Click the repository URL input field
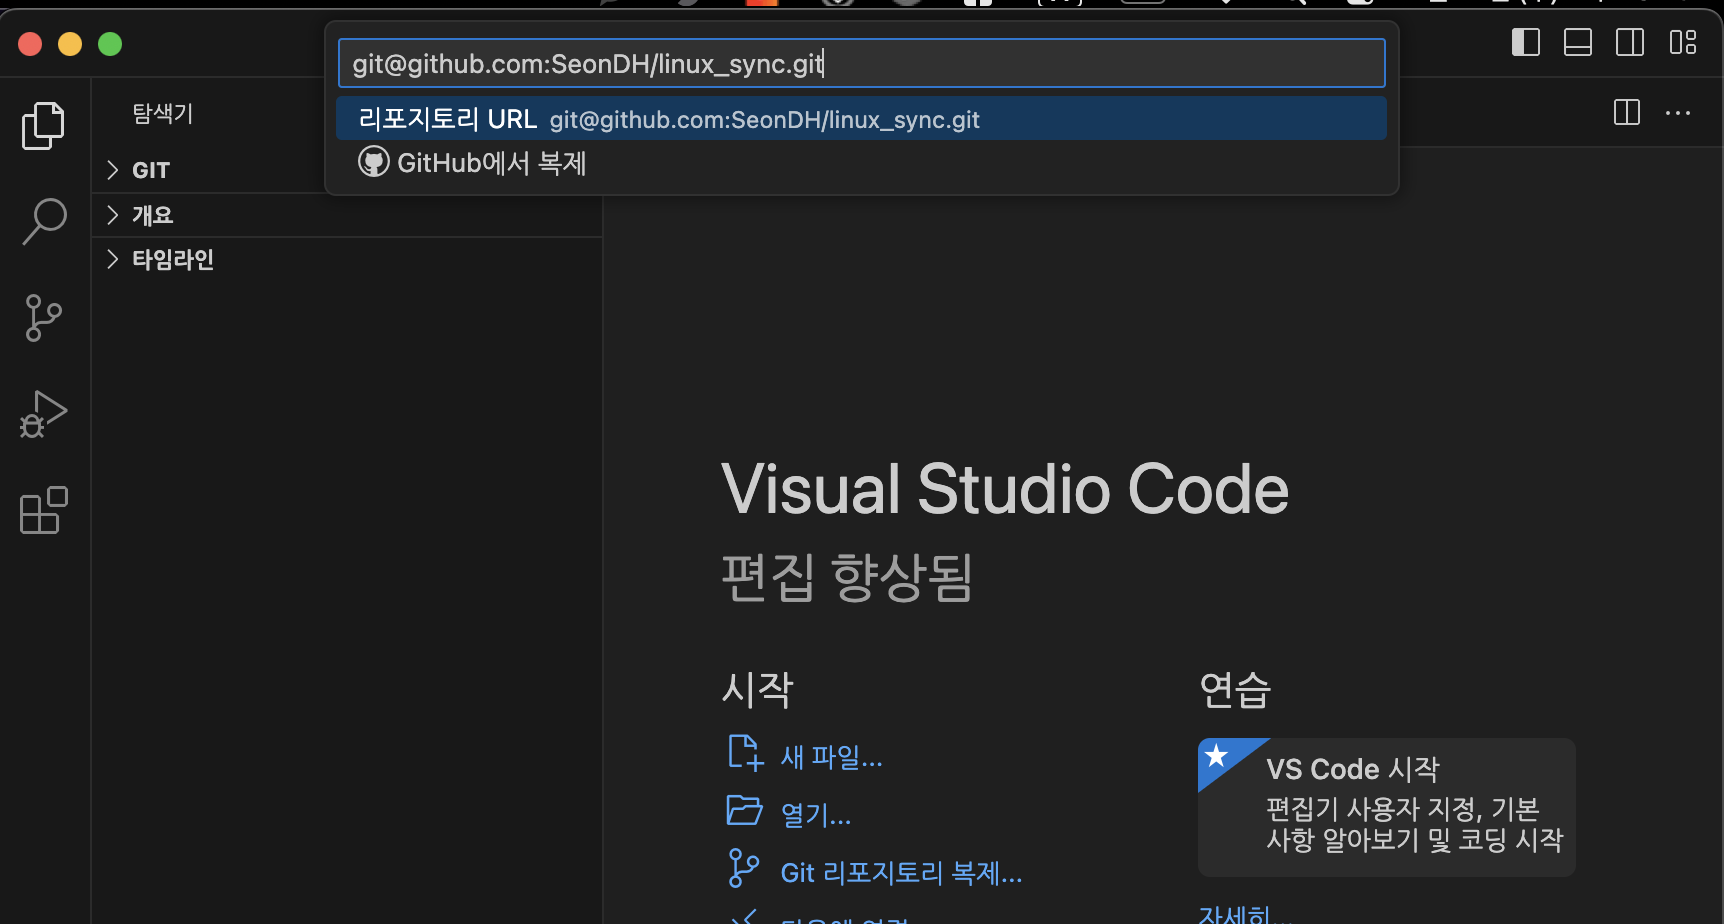The width and height of the screenshot is (1724, 924). pos(861,63)
